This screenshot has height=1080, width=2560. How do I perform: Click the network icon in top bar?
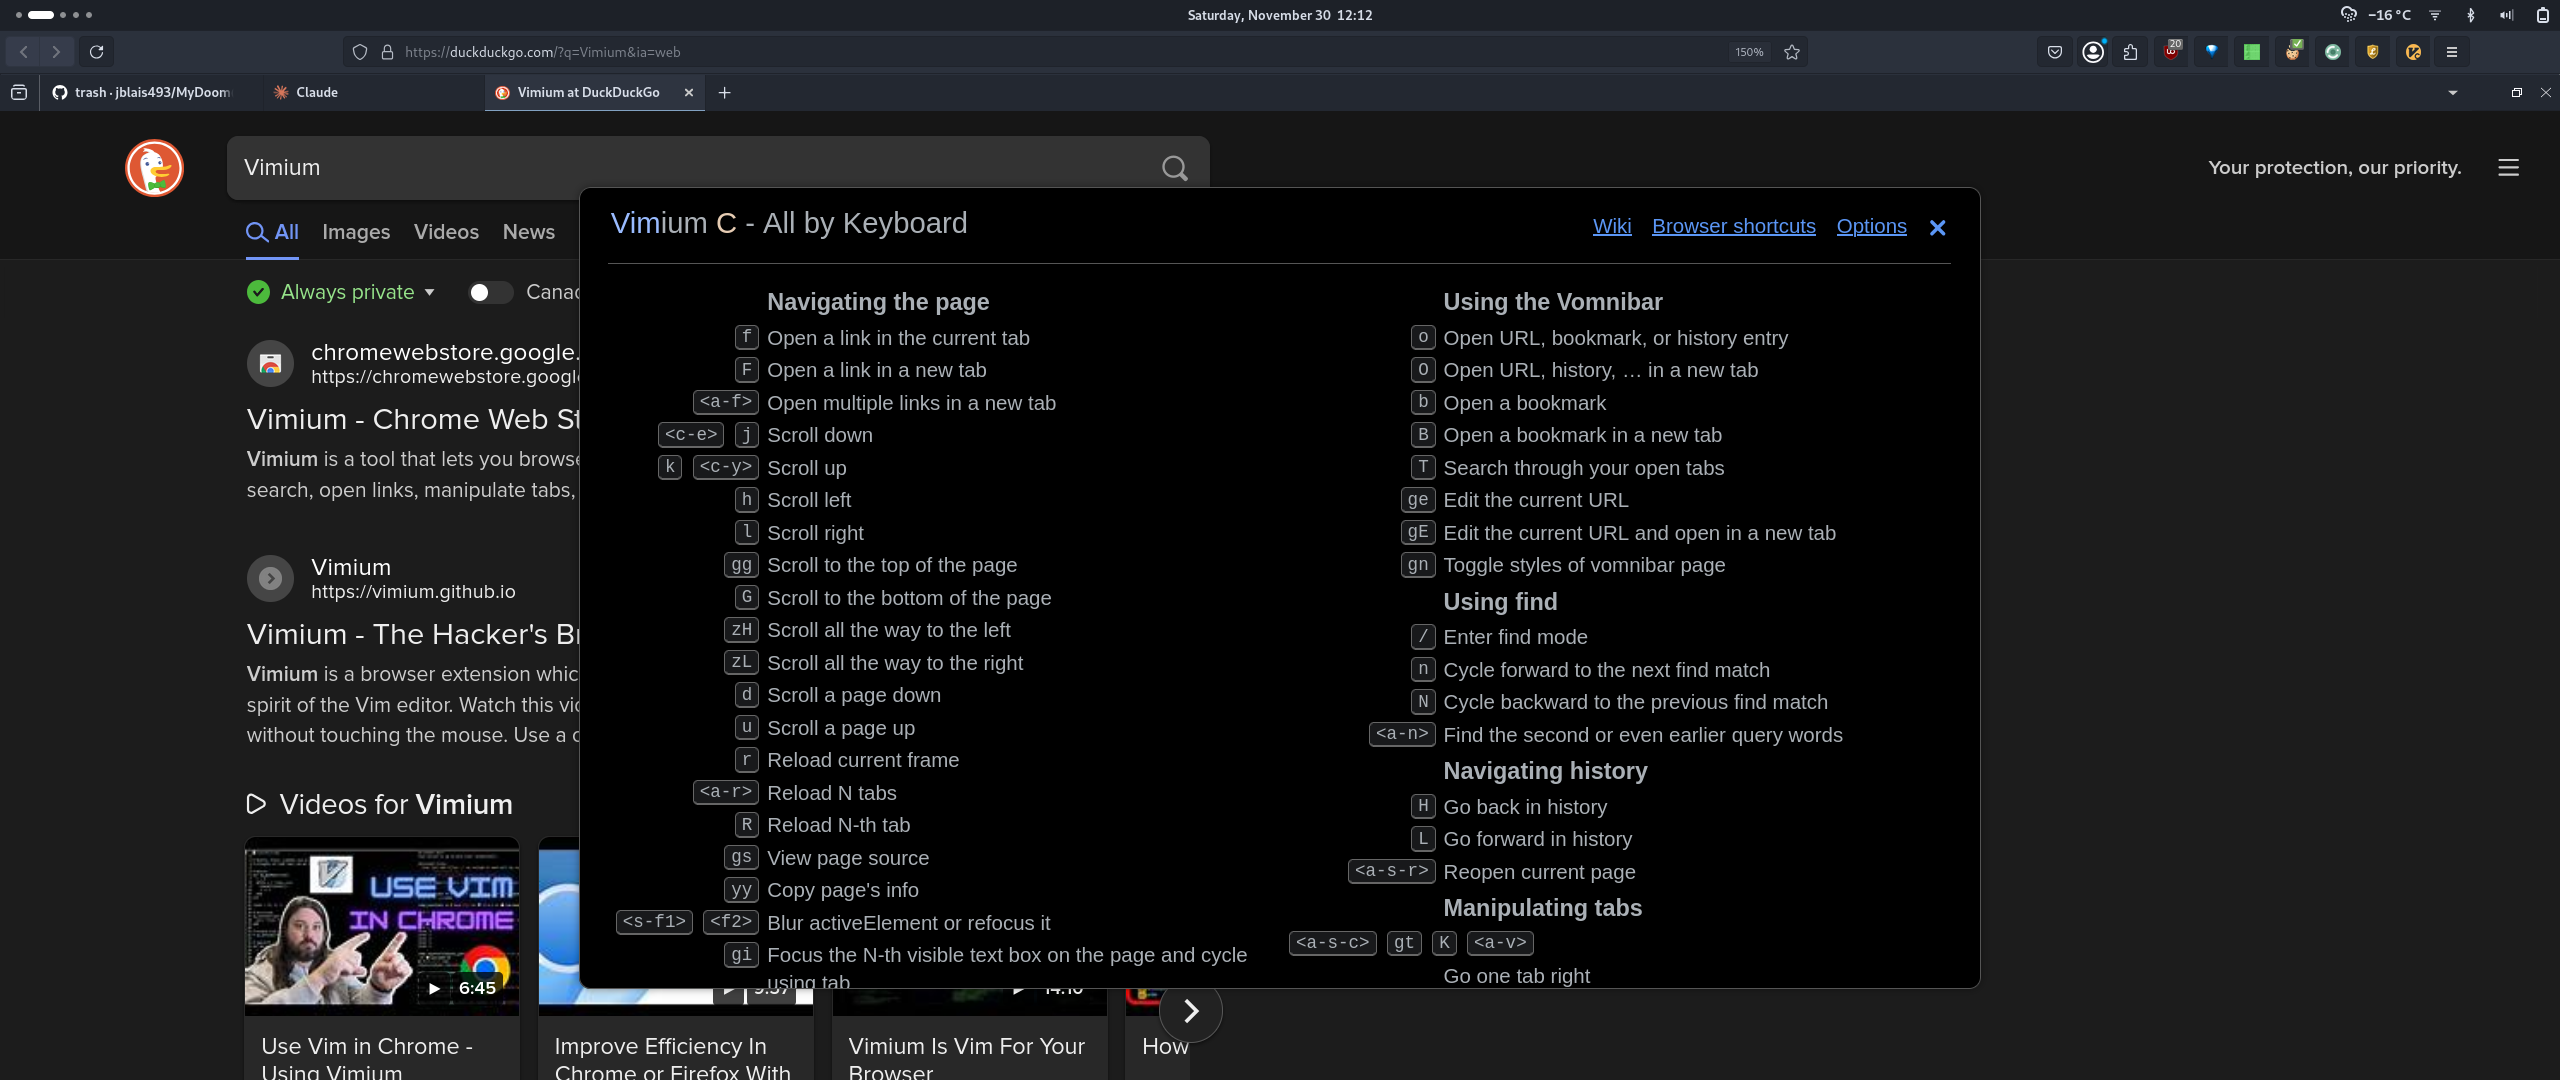tap(2435, 15)
